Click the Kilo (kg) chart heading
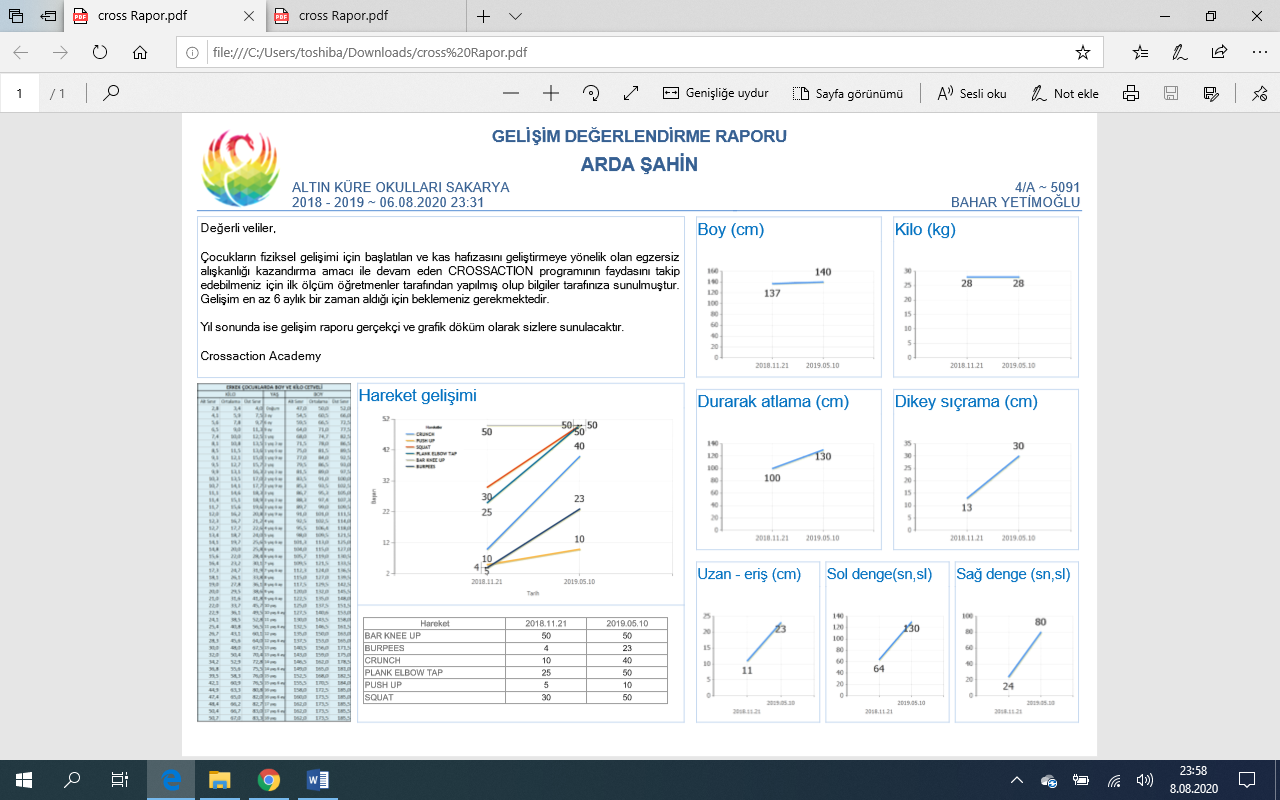This screenshot has height=800, width=1280. tap(925, 229)
